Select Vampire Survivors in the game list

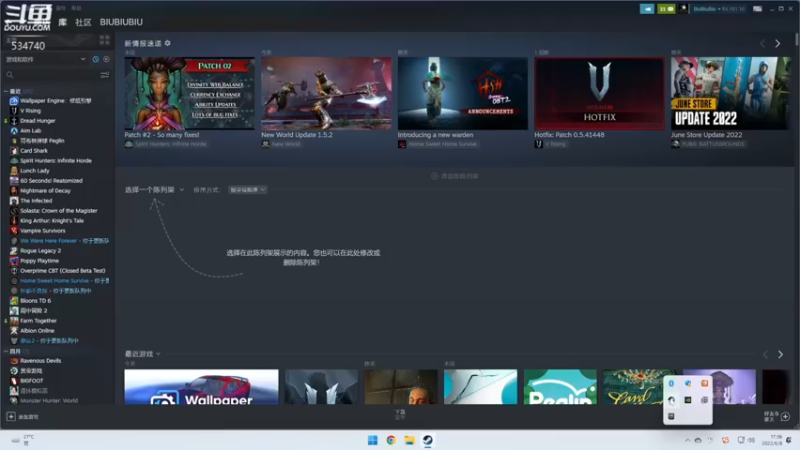click(x=42, y=231)
